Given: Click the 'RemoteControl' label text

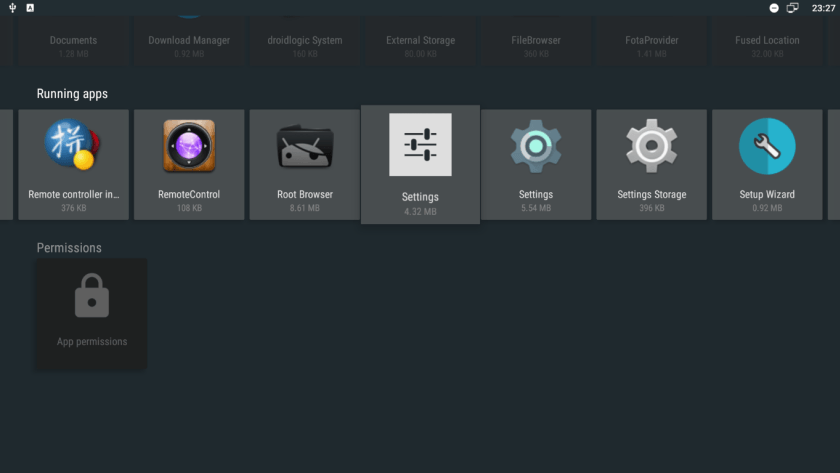Looking at the screenshot, I should tap(189, 194).
